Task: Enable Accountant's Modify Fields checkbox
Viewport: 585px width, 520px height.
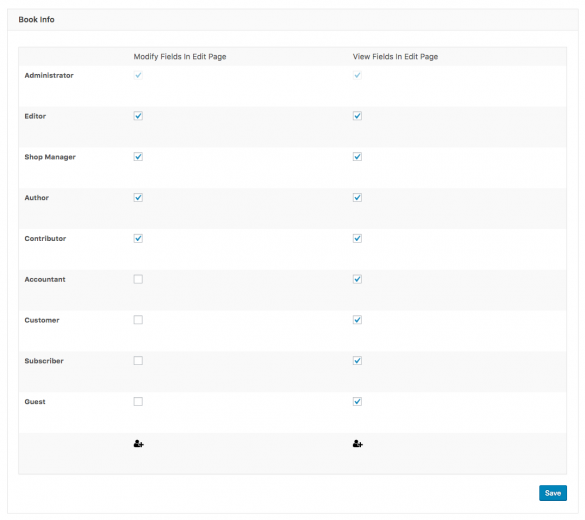Action: click(138, 279)
